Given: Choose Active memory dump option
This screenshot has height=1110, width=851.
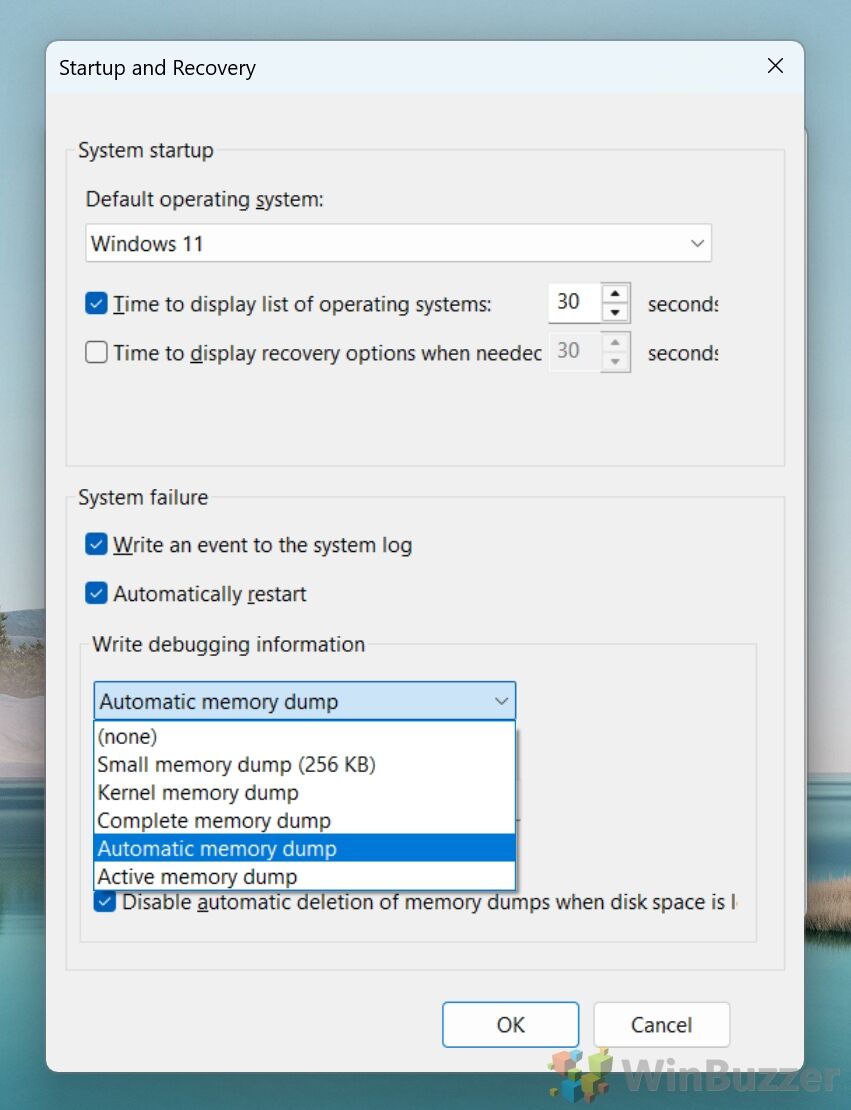Looking at the screenshot, I should pos(304,876).
